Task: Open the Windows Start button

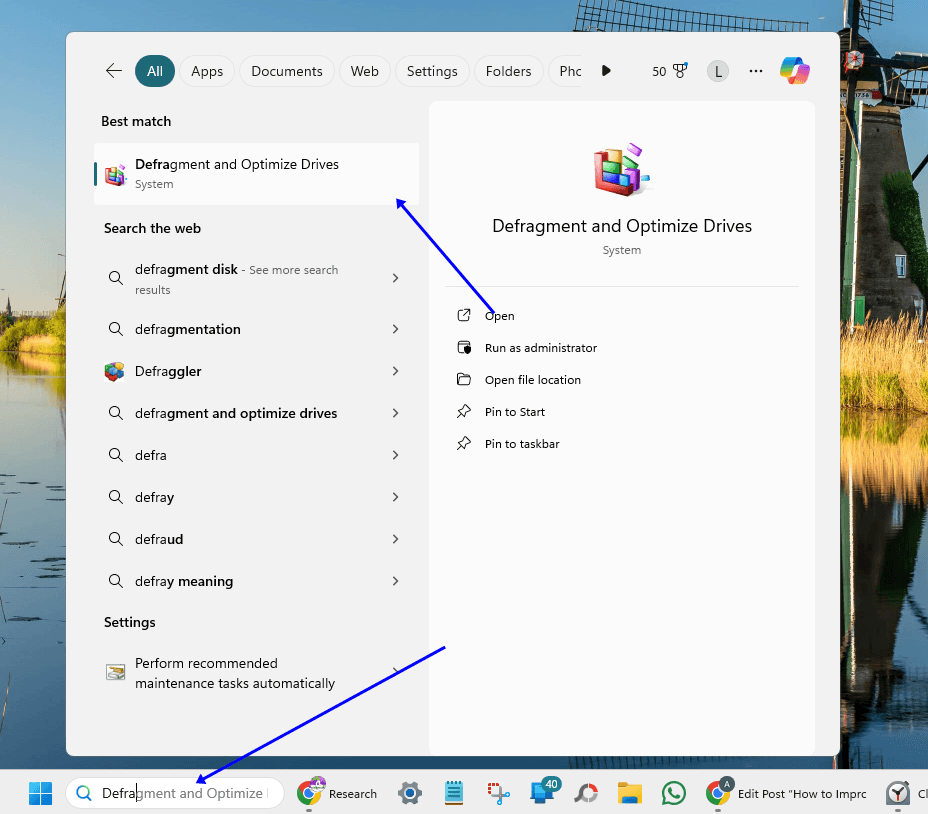Action: tap(40, 793)
